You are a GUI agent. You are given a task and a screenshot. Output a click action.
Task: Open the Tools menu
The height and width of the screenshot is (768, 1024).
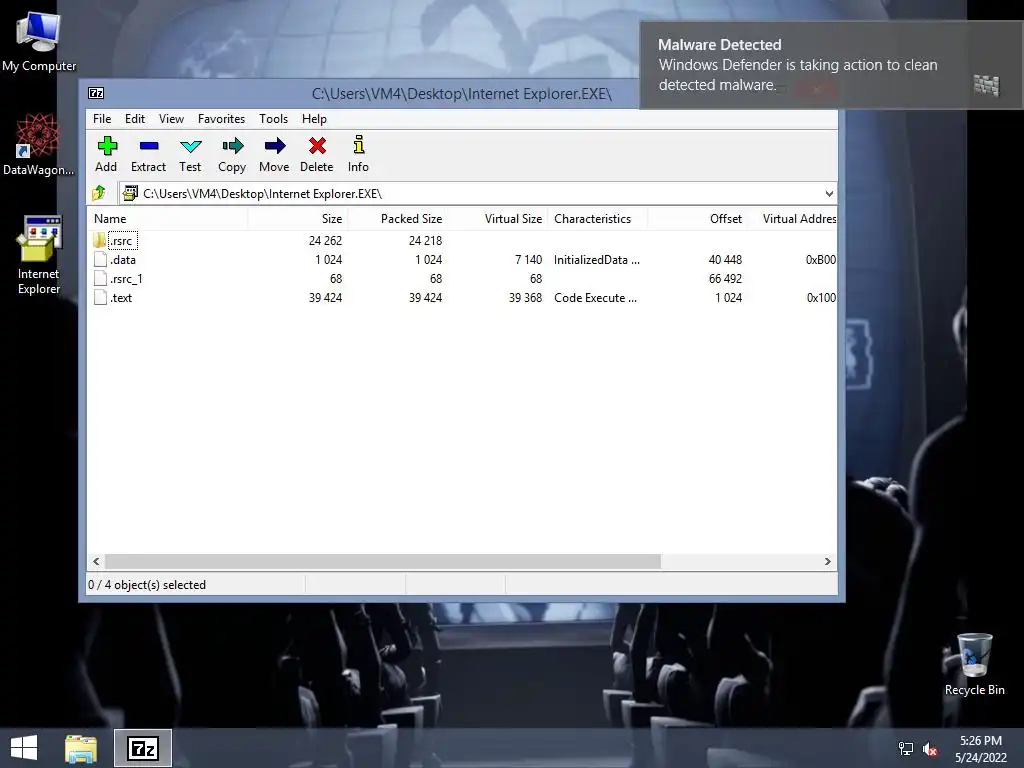[274, 119]
